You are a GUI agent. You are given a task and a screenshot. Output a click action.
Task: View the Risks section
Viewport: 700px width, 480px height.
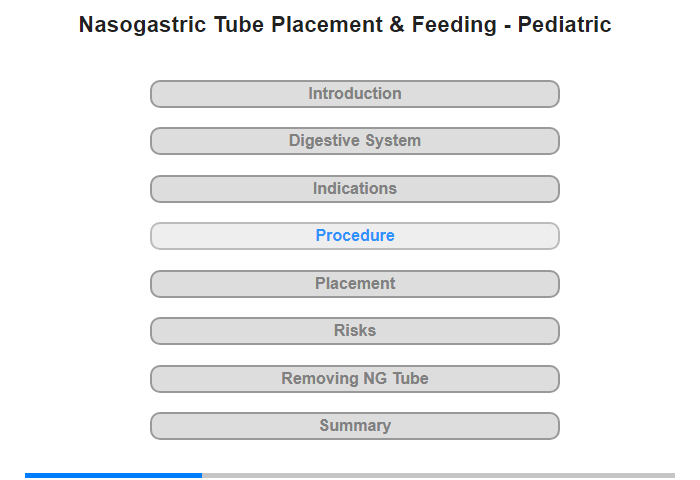[354, 331]
